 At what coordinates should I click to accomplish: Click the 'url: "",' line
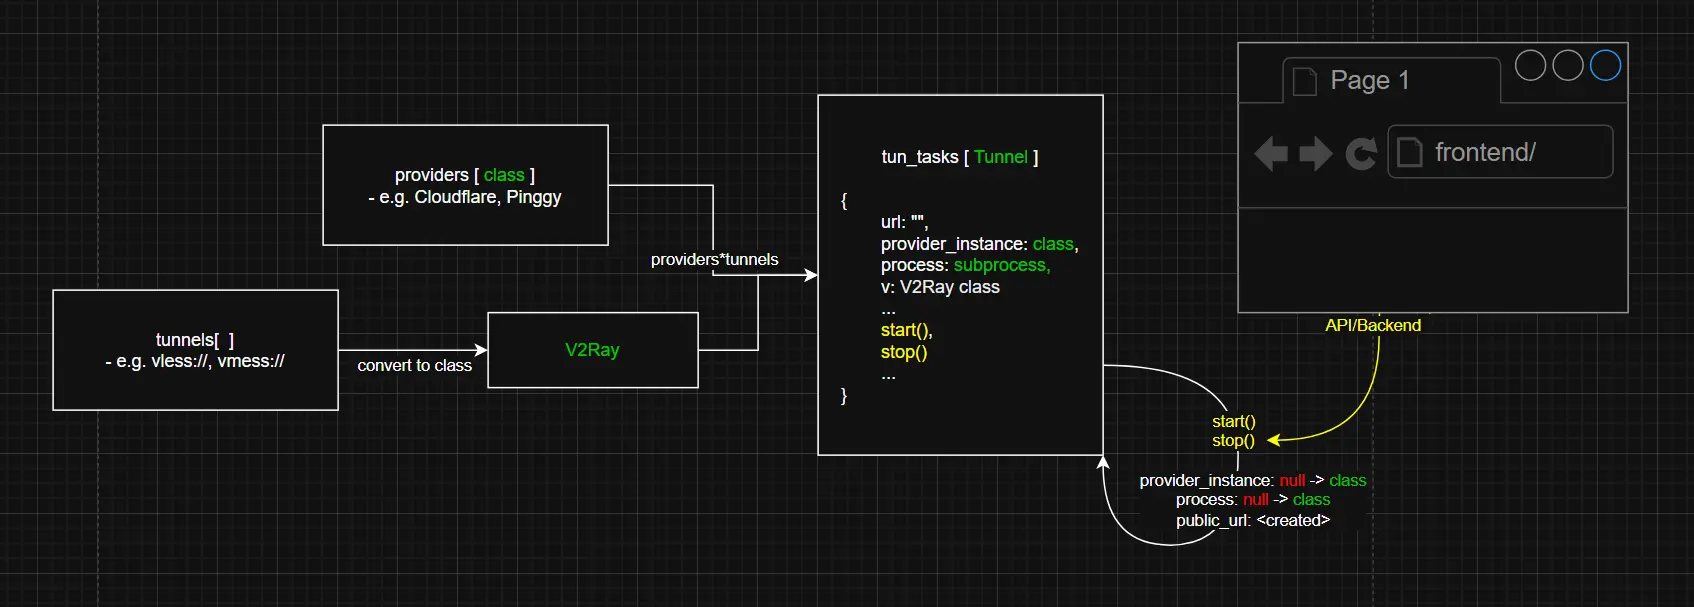(904, 222)
